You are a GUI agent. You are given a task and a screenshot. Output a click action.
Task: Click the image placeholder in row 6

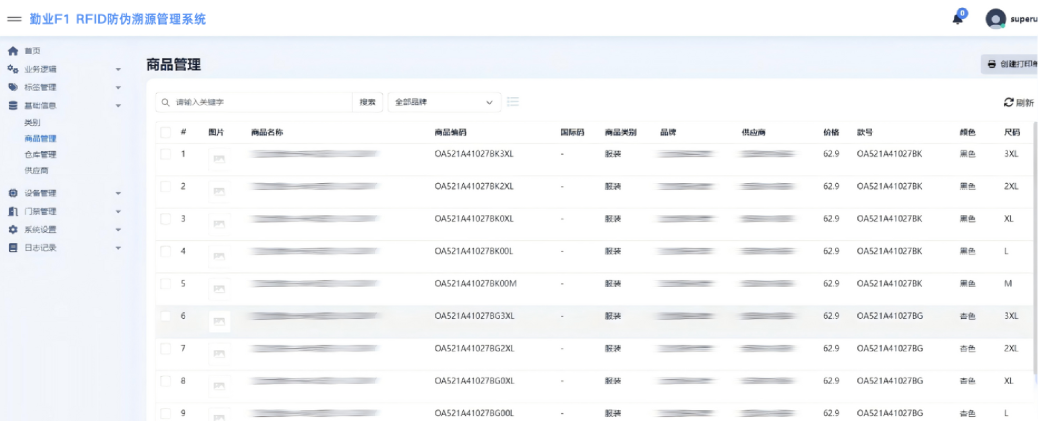(x=218, y=321)
